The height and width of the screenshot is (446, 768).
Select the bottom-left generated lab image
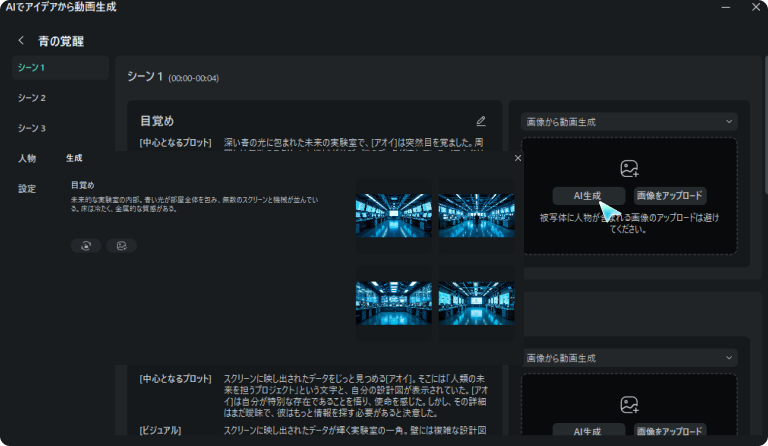(x=394, y=303)
